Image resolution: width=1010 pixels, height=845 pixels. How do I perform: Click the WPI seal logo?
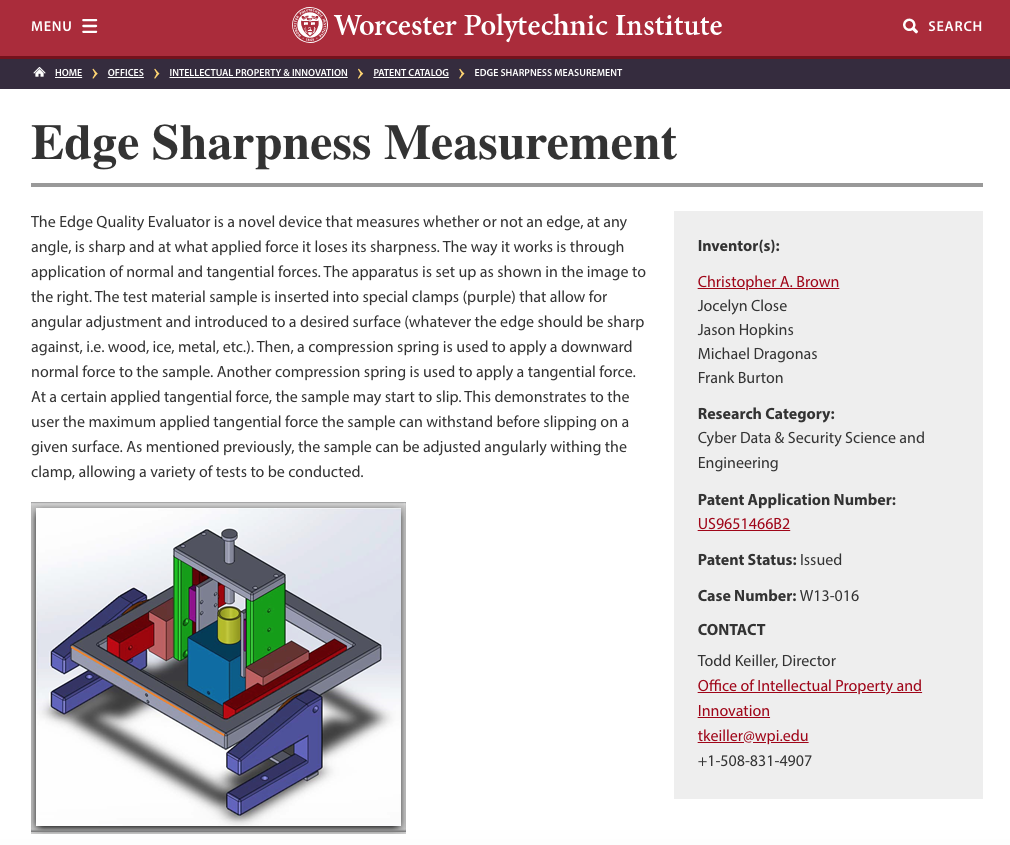310,25
